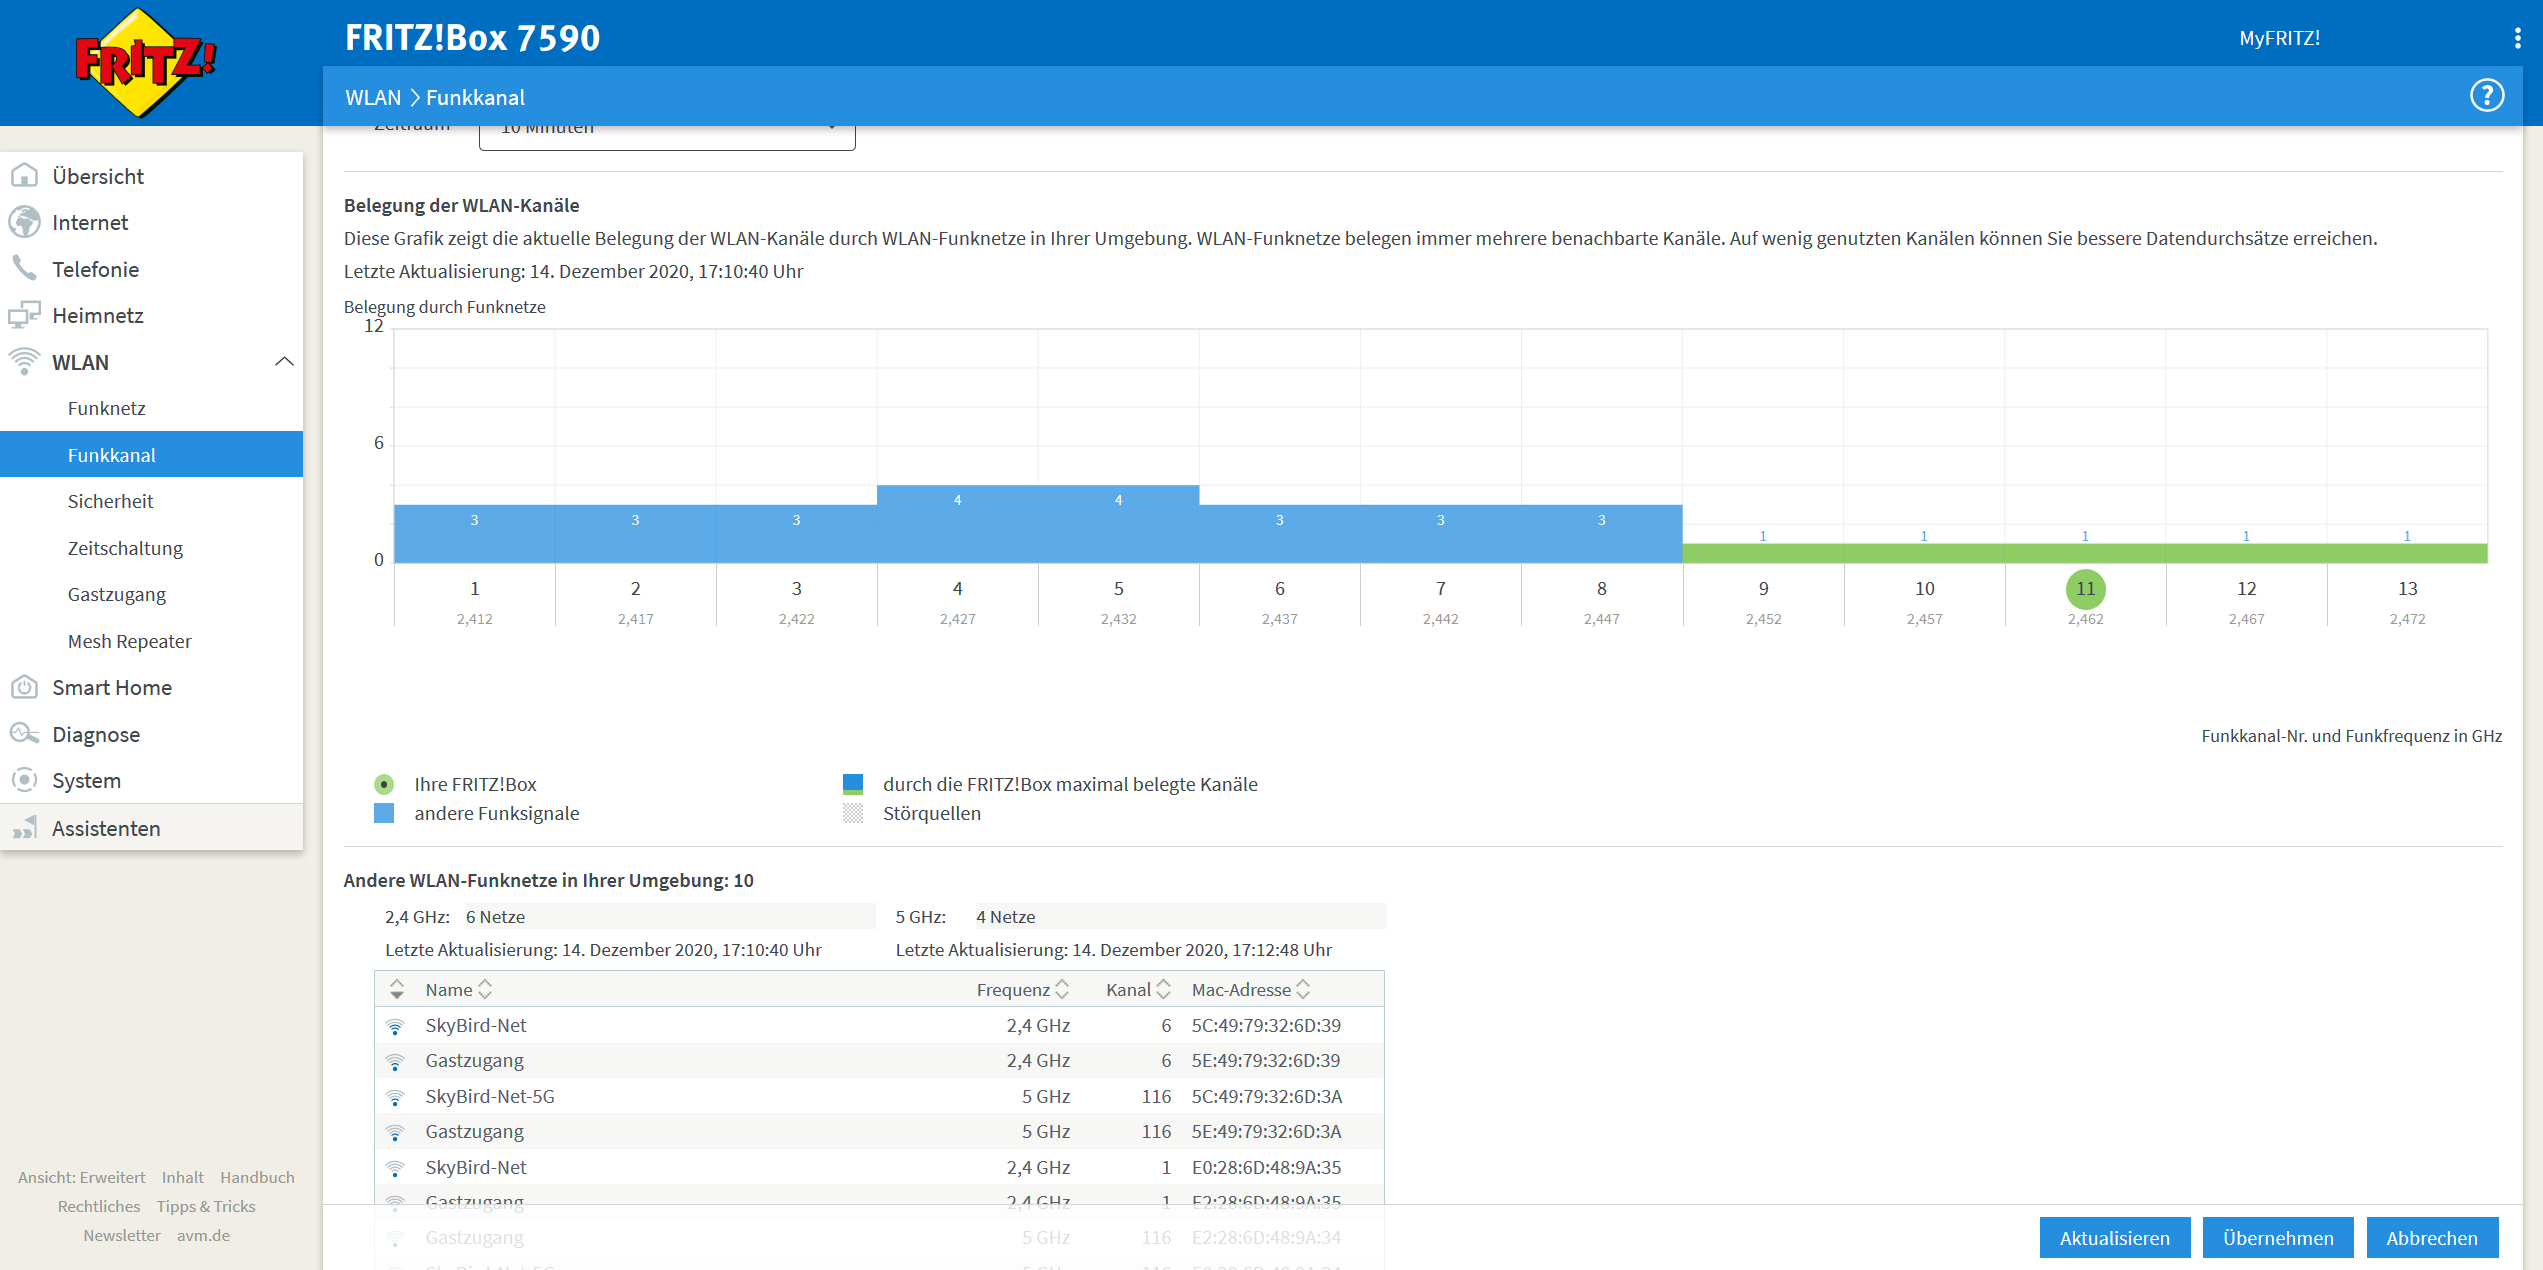Click Ansicht: Erweitert footer link
The image size is (2543, 1270).
[81, 1177]
